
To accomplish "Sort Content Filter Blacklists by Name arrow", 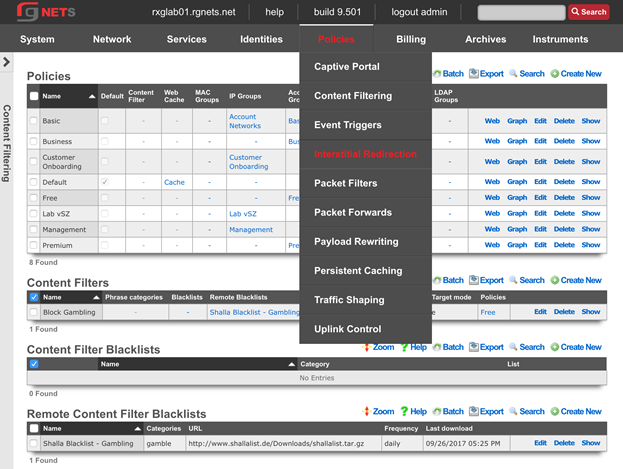I will point(292,364).
